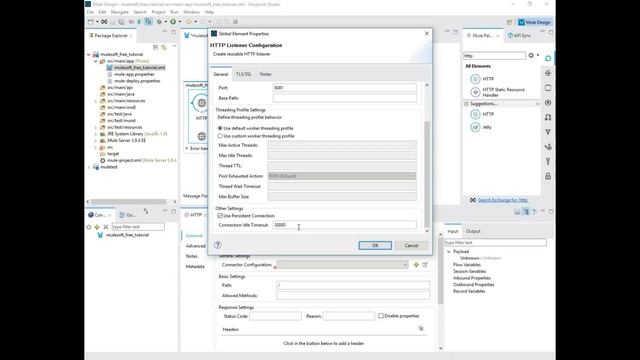Open the Navigate menu
Screen dimensions: 640x360
pyautogui.click(x=120, y=12)
